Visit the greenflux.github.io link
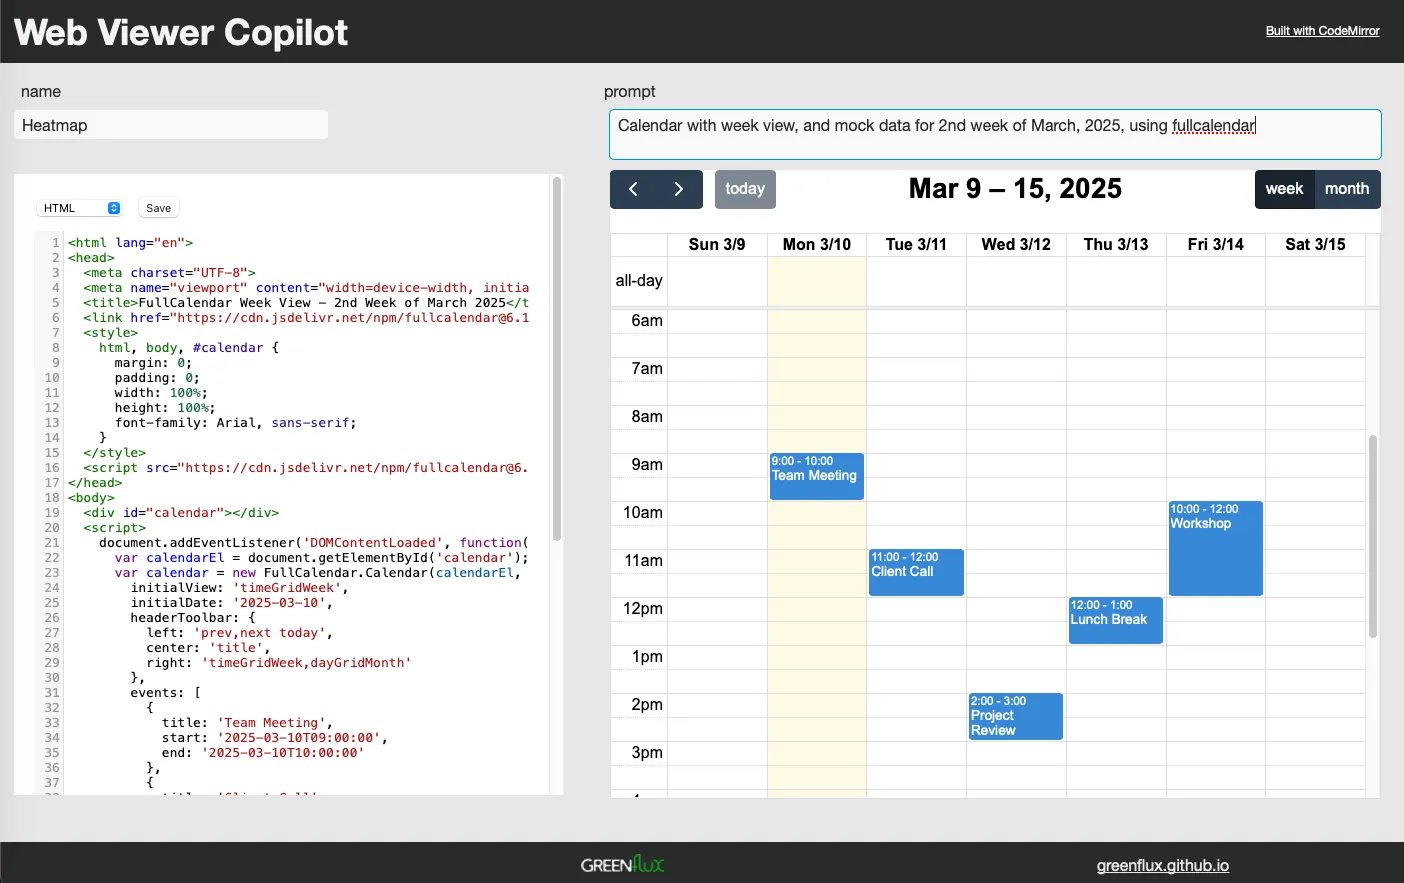1404x883 pixels. click(x=1162, y=865)
